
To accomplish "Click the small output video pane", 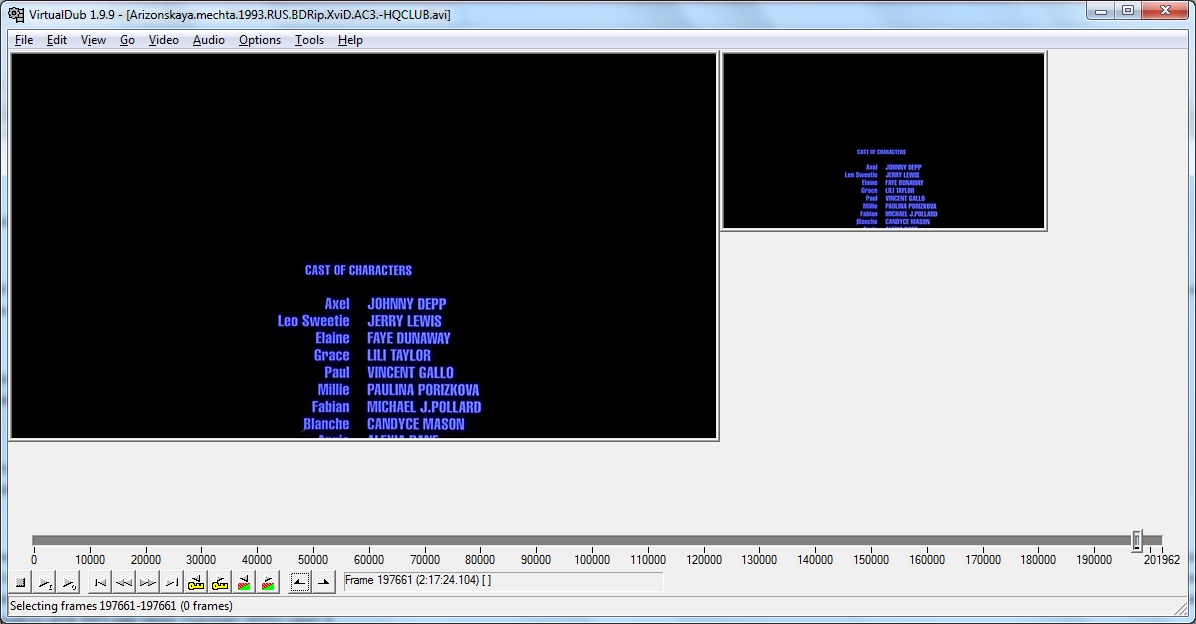I will 883,141.
